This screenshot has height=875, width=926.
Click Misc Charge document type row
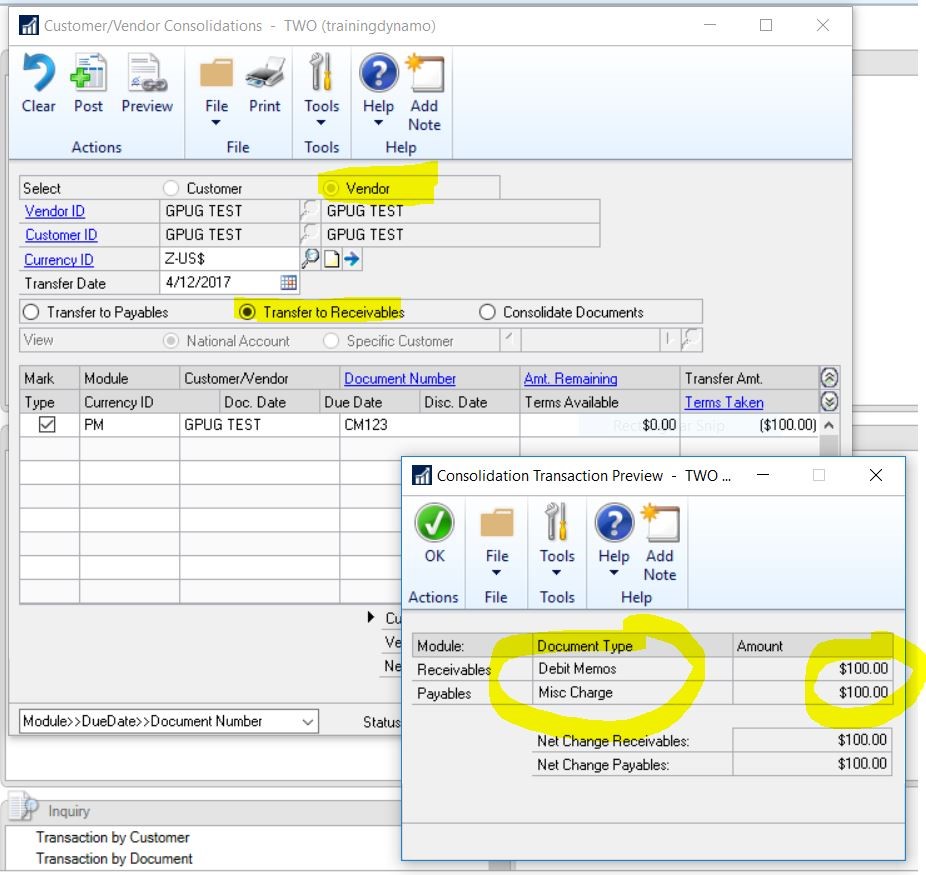(632, 693)
